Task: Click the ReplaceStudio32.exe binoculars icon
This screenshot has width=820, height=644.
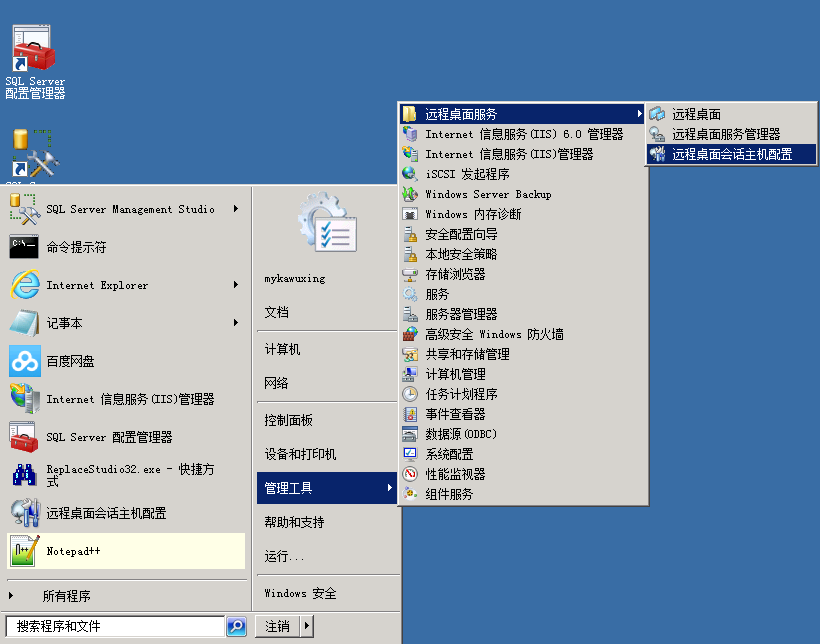Action: point(25,475)
